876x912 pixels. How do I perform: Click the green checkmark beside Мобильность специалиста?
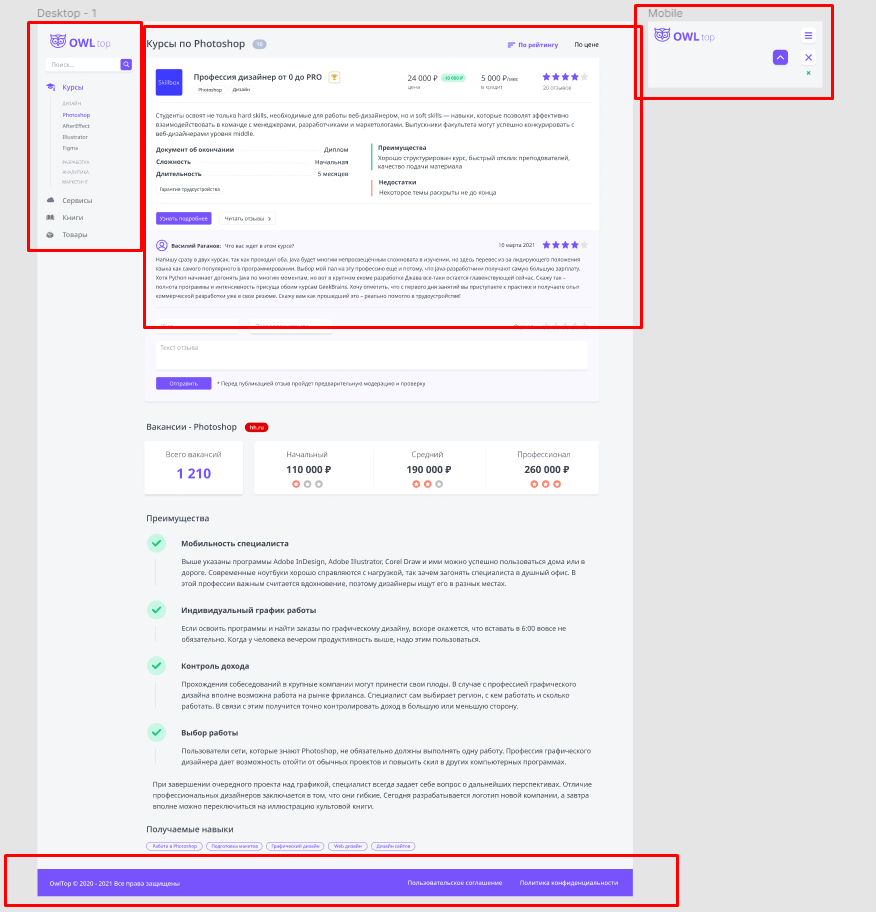(156, 543)
